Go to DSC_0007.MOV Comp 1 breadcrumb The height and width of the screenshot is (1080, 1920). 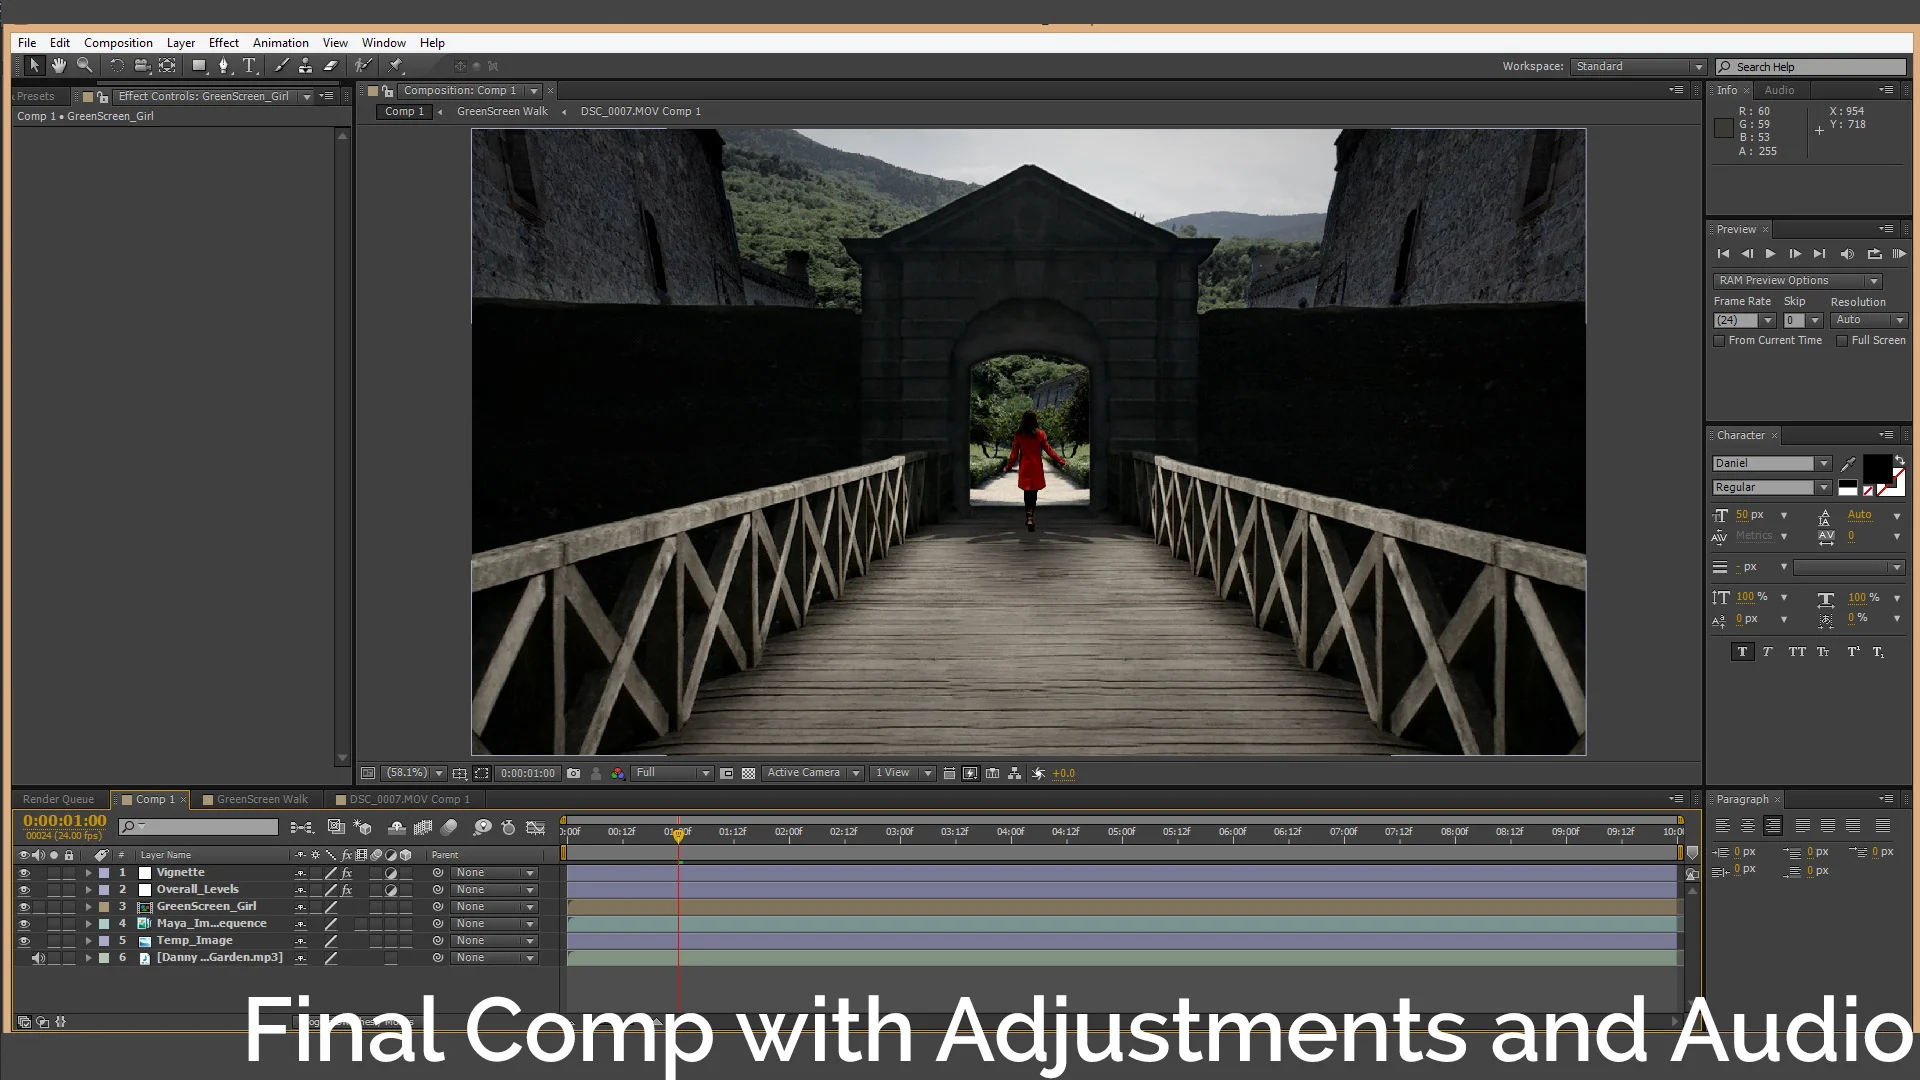click(640, 112)
